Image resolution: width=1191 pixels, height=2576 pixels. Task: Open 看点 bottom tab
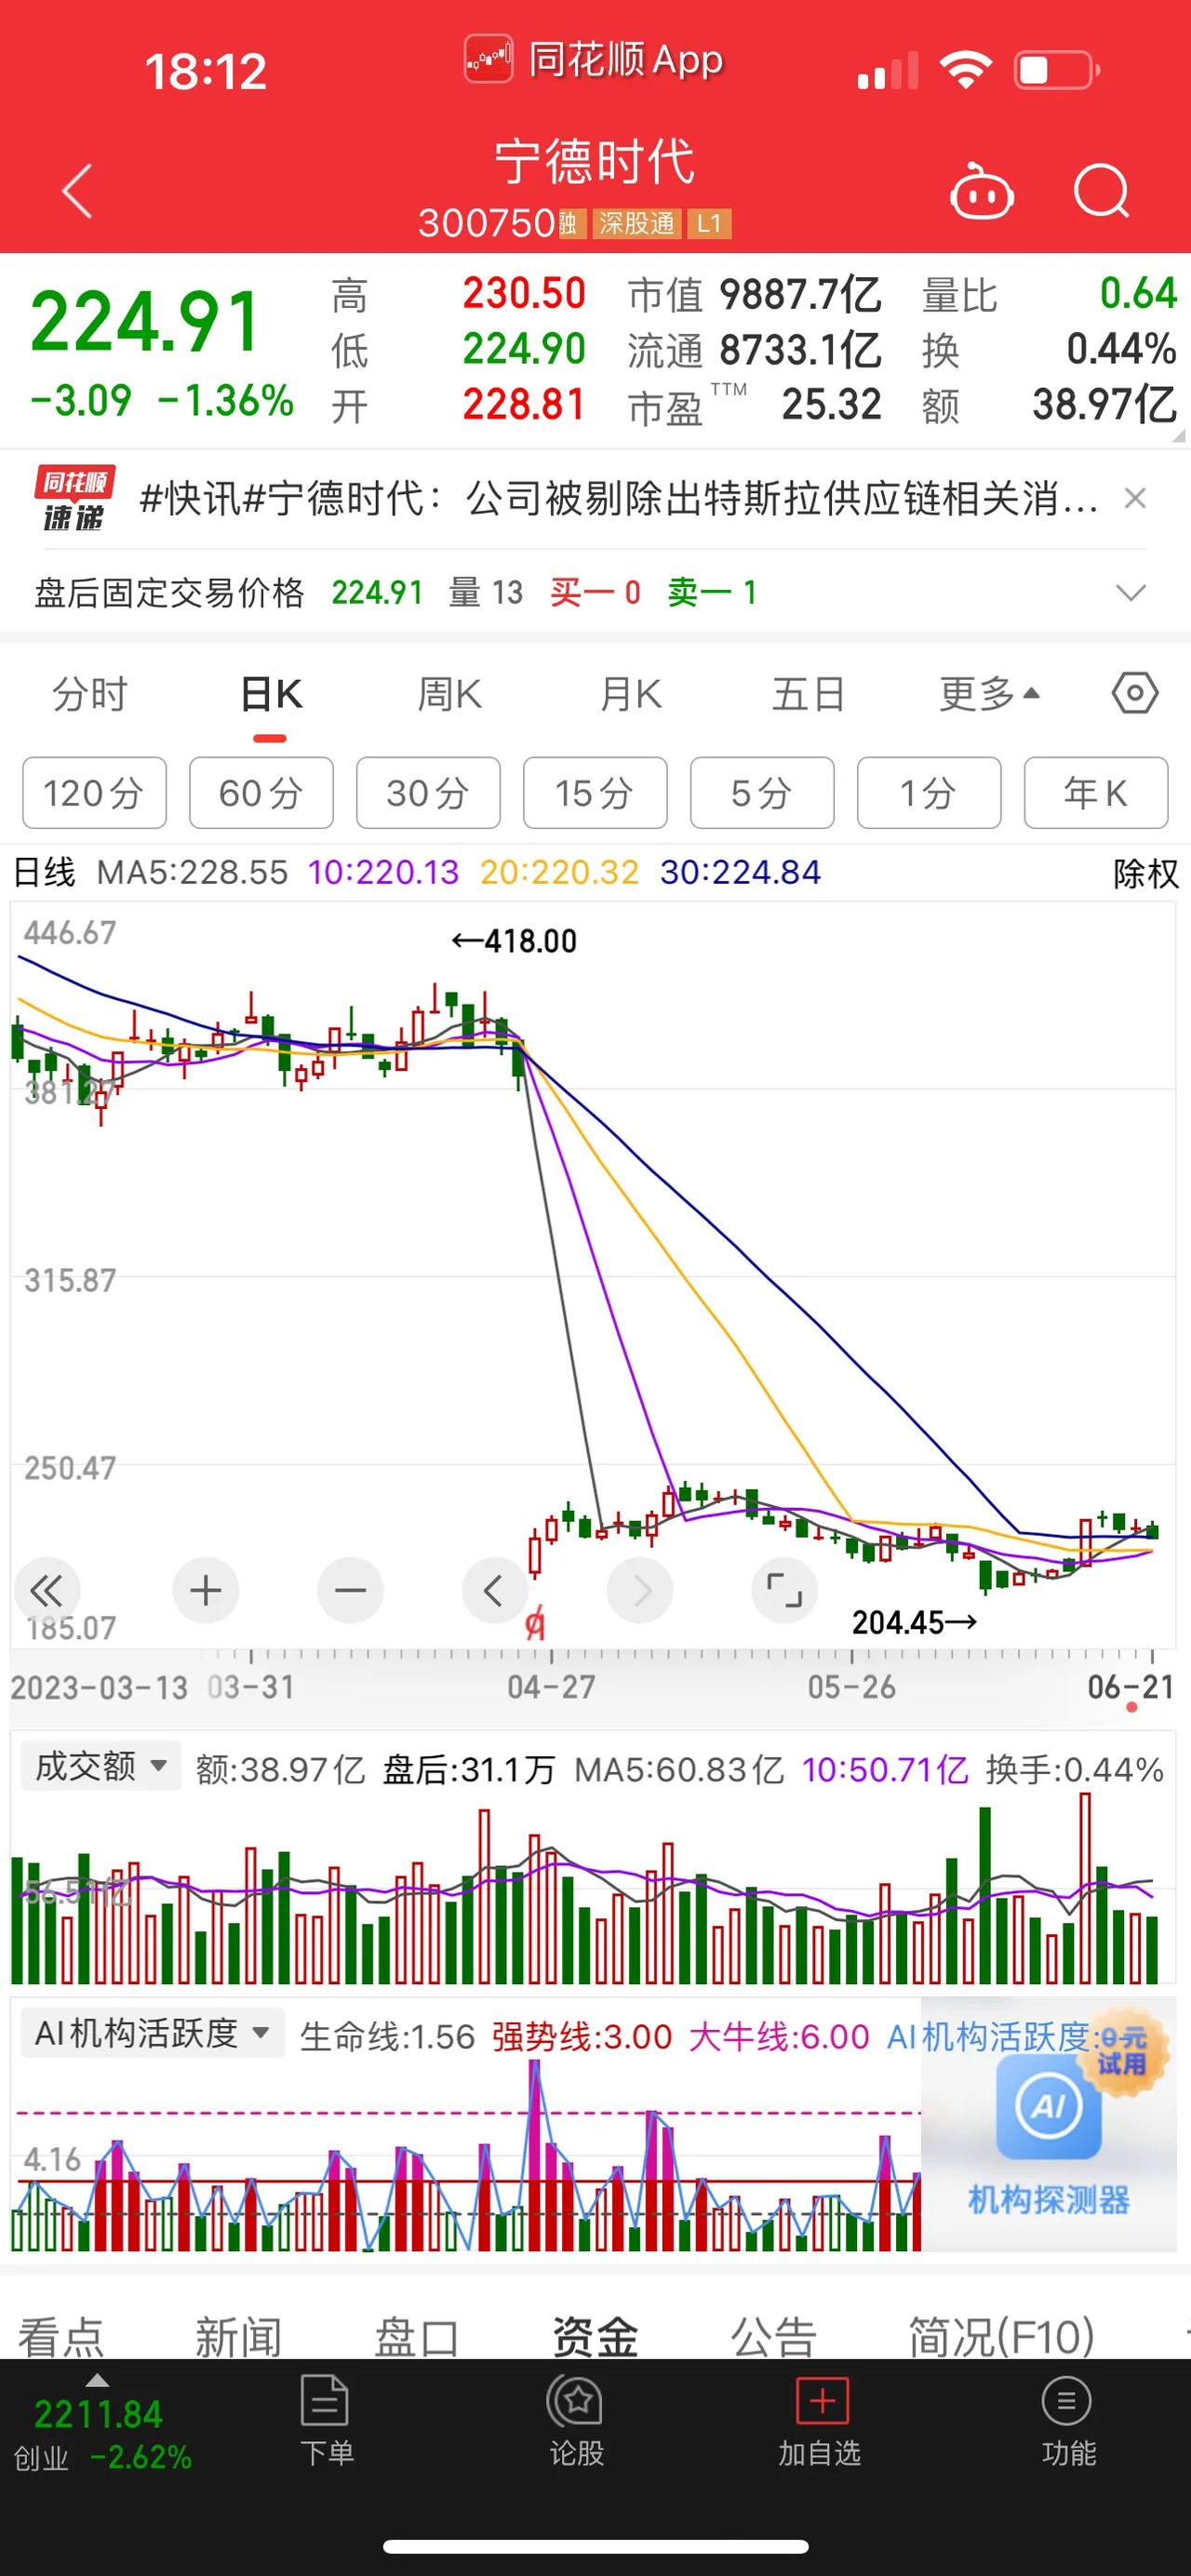click(61, 2338)
